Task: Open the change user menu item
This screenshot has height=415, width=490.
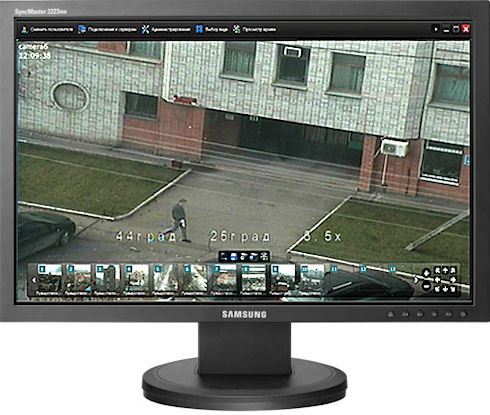Action: (x=47, y=29)
